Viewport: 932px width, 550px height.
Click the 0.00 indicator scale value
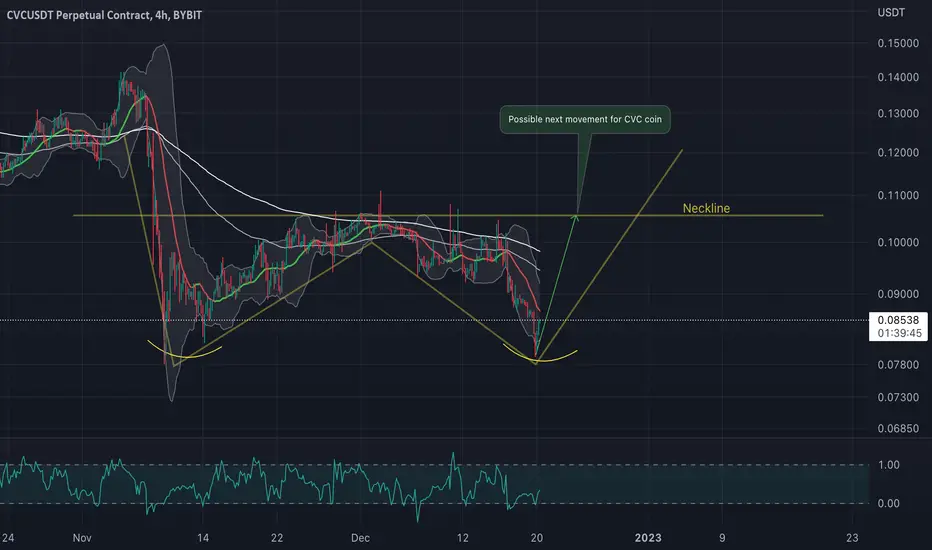(889, 504)
